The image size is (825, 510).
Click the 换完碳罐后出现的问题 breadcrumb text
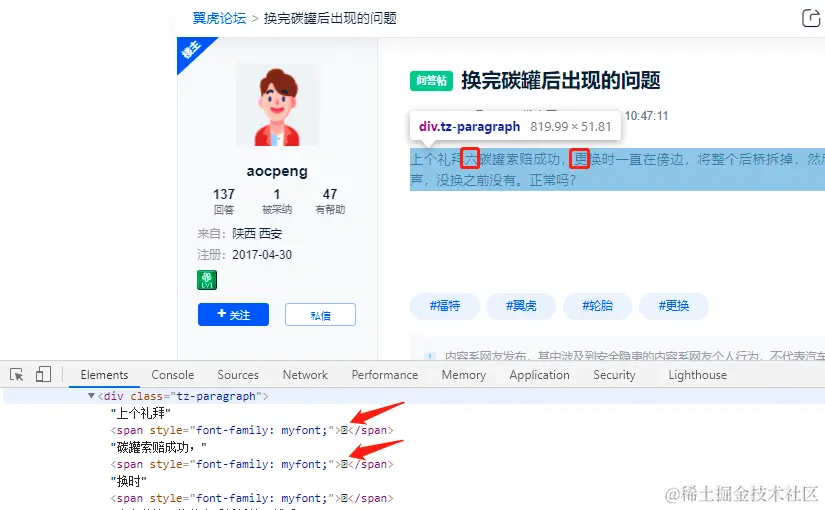click(x=330, y=18)
